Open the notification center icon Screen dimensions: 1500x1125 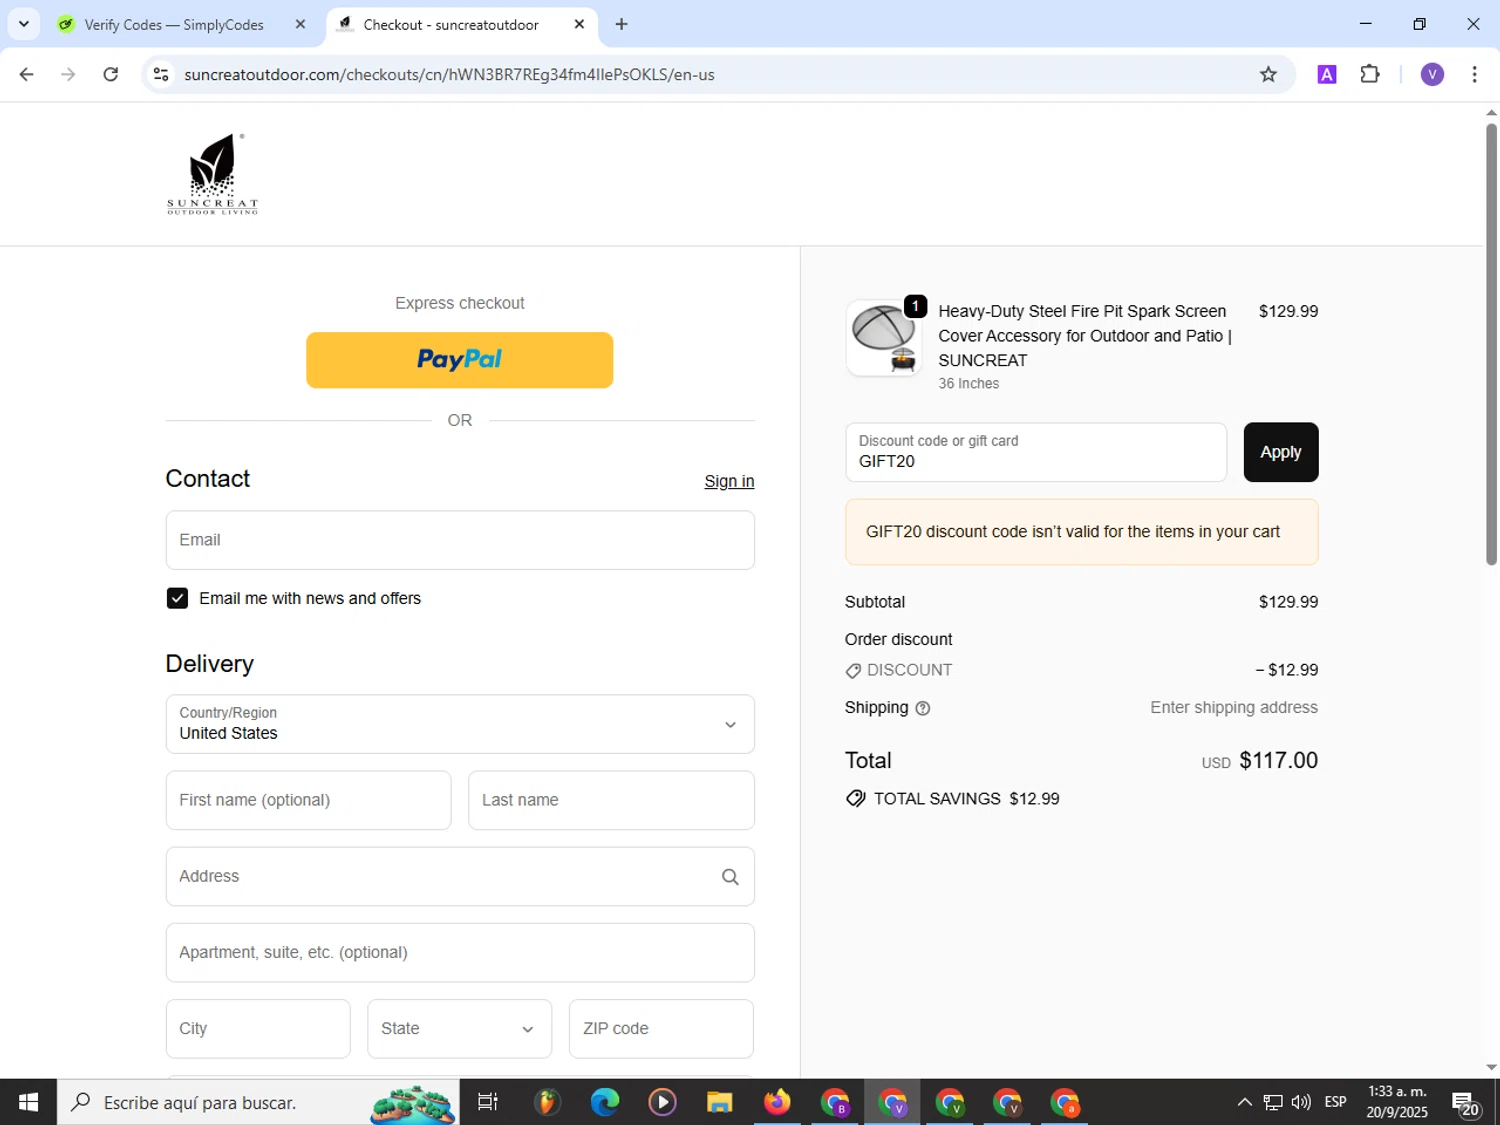pyautogui.click(x=1466, y=1102)
